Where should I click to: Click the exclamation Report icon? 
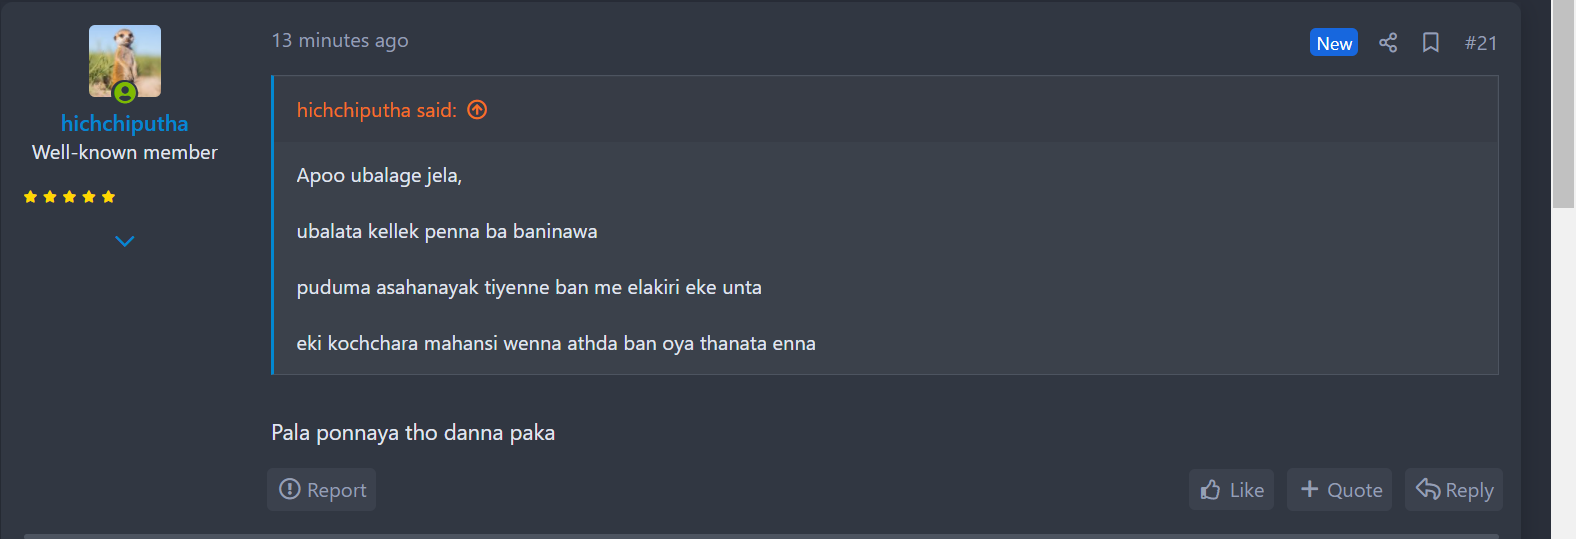point(290,489)
